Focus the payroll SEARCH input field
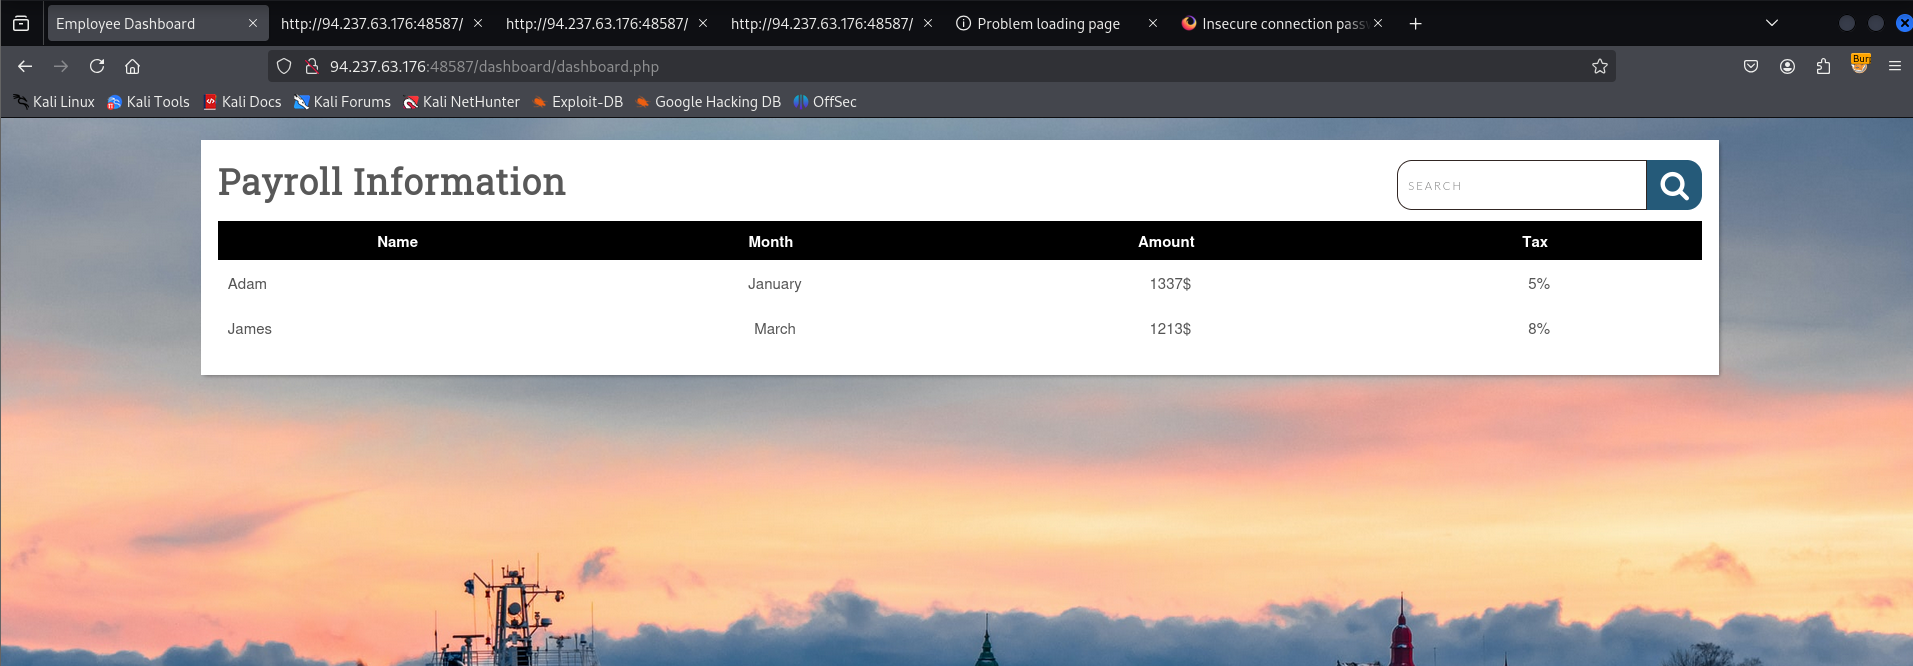Screen dimensions: 1913x666 click(x=1521, y=185)
